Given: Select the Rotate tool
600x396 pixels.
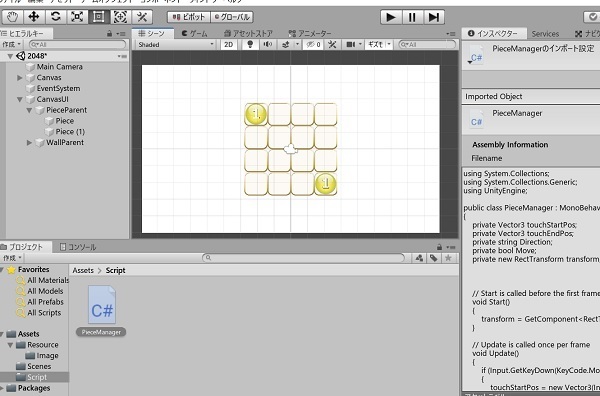Looking at the screenshot, I should tap(55, 17).
